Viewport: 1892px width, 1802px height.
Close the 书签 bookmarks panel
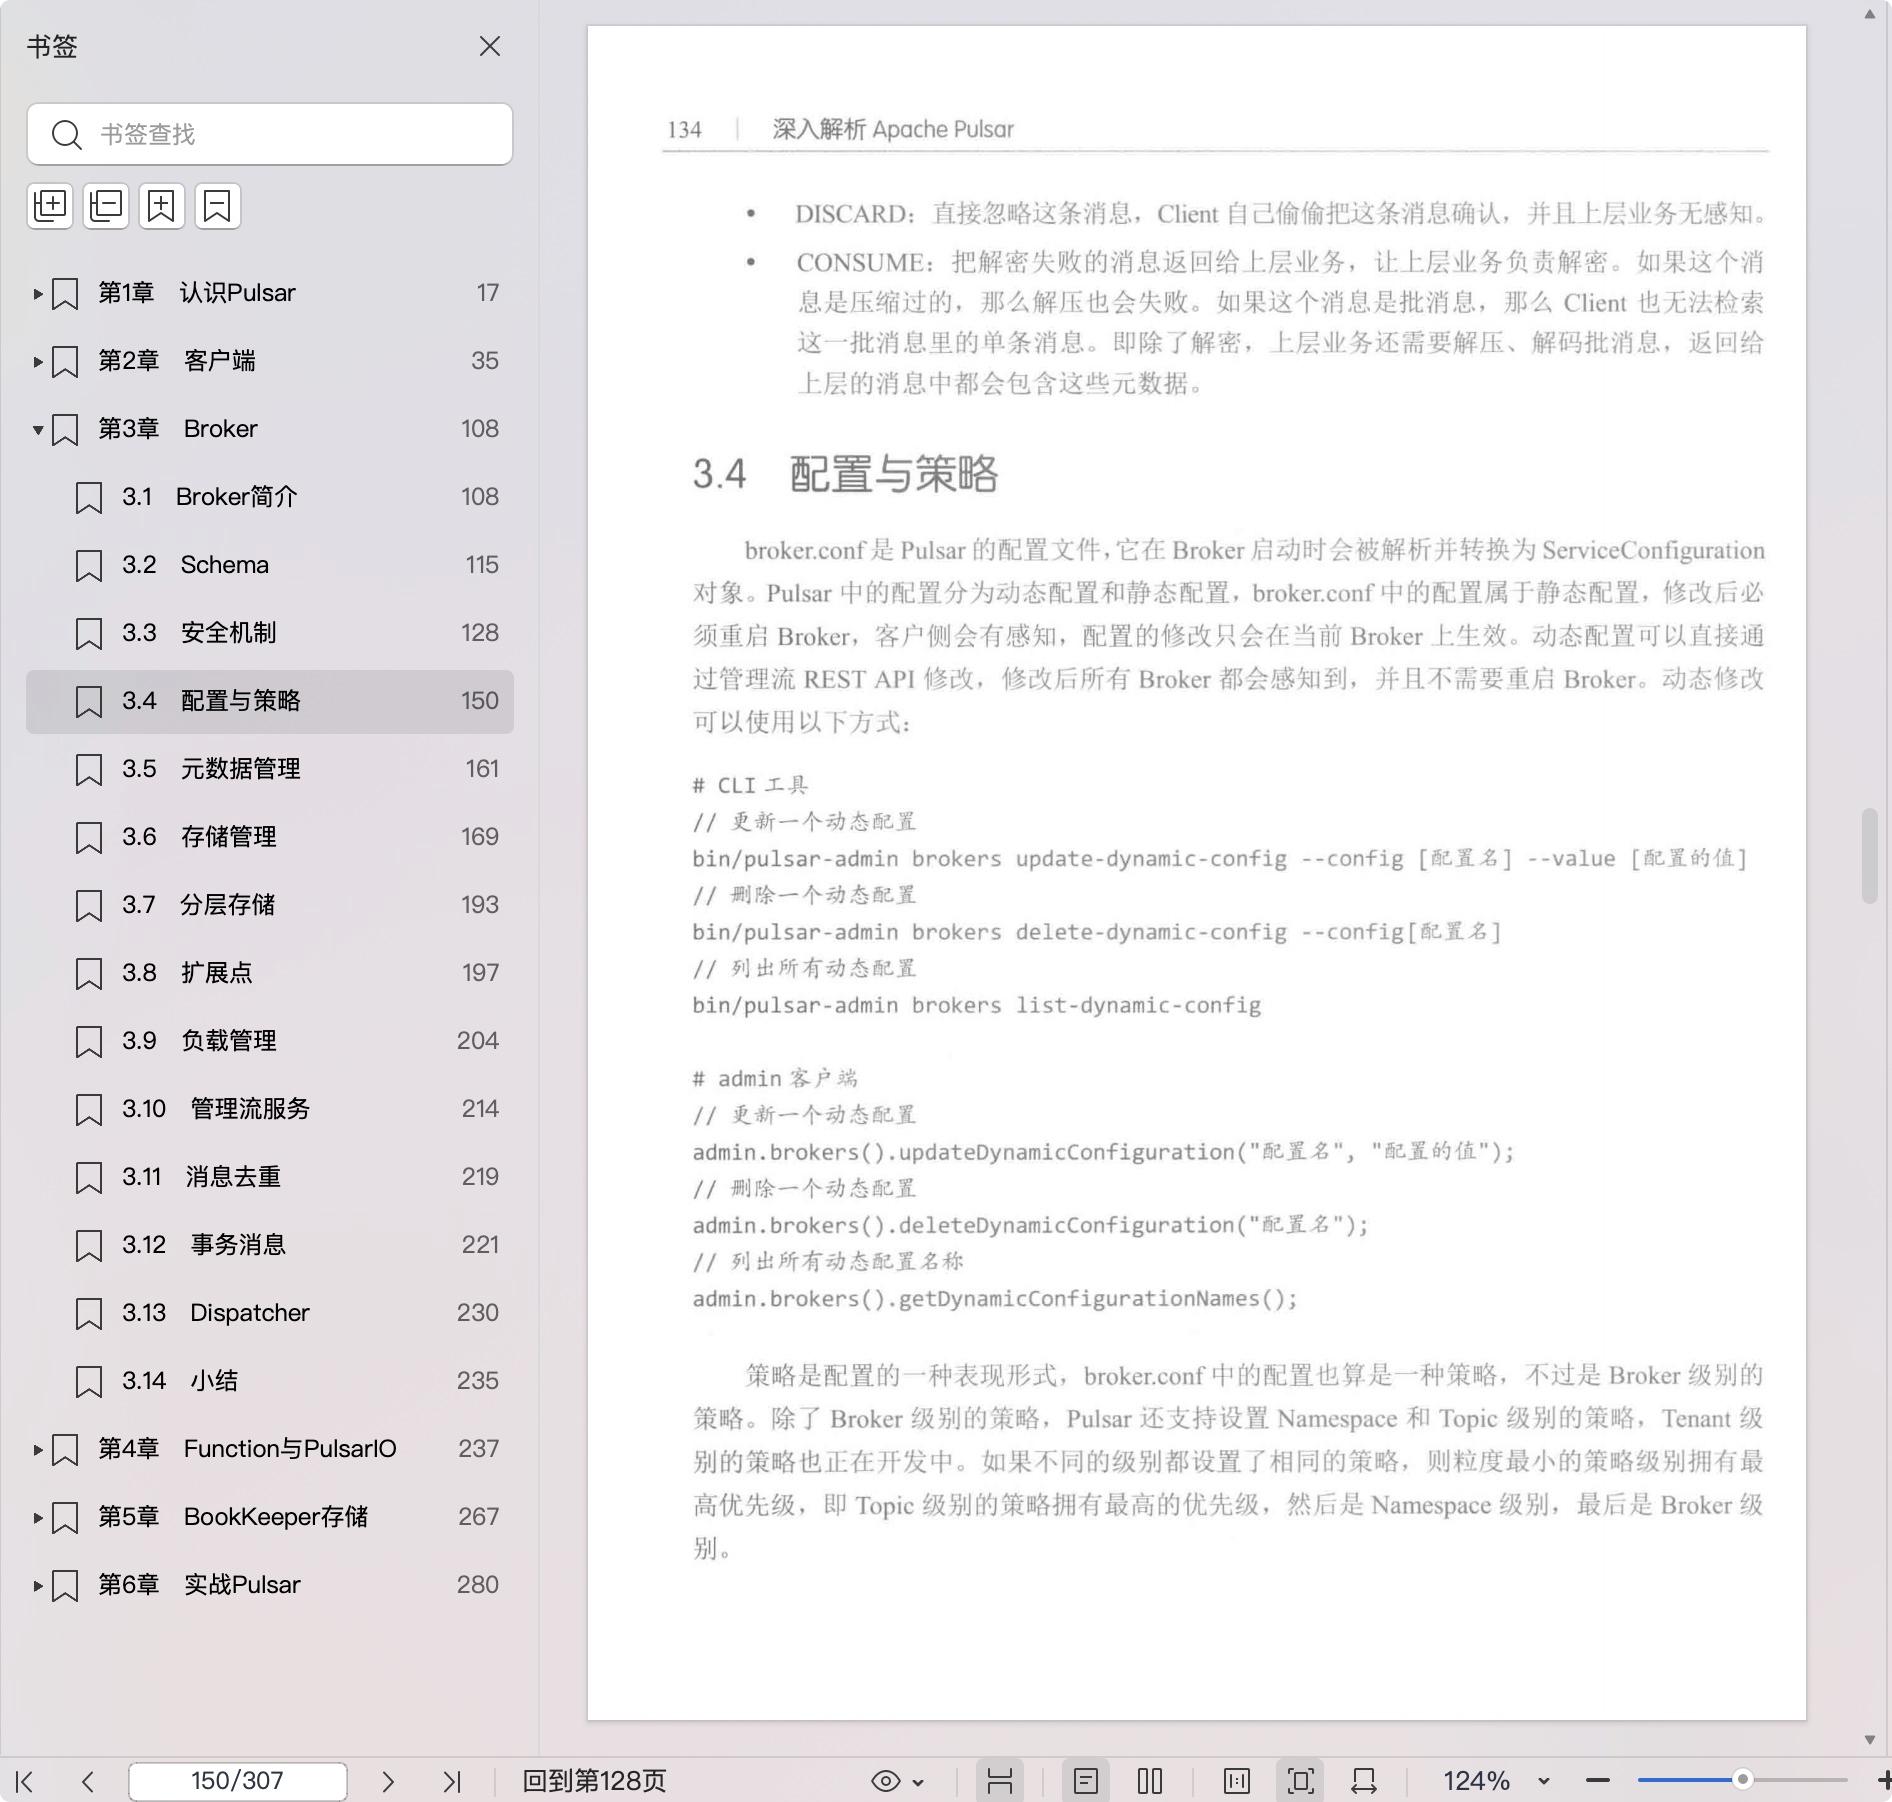click(489, 47)
